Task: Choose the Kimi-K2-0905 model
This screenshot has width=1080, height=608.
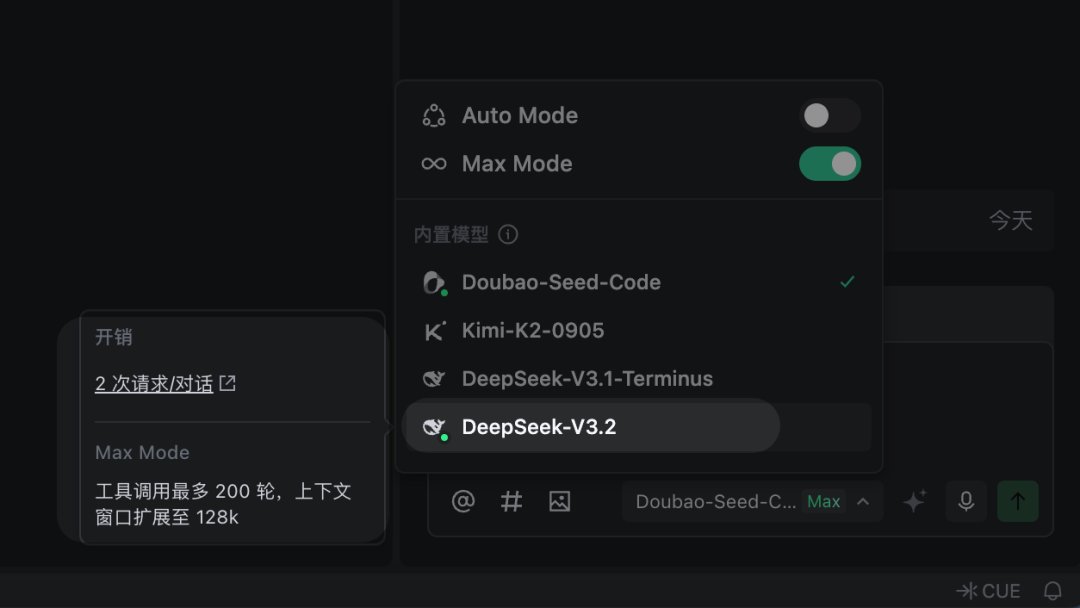Action: [x=532, y=331]
